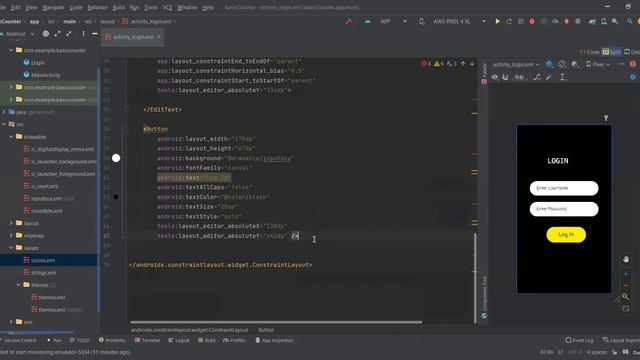
Task: Open the Terminal tool window
Action: (147, 340)
